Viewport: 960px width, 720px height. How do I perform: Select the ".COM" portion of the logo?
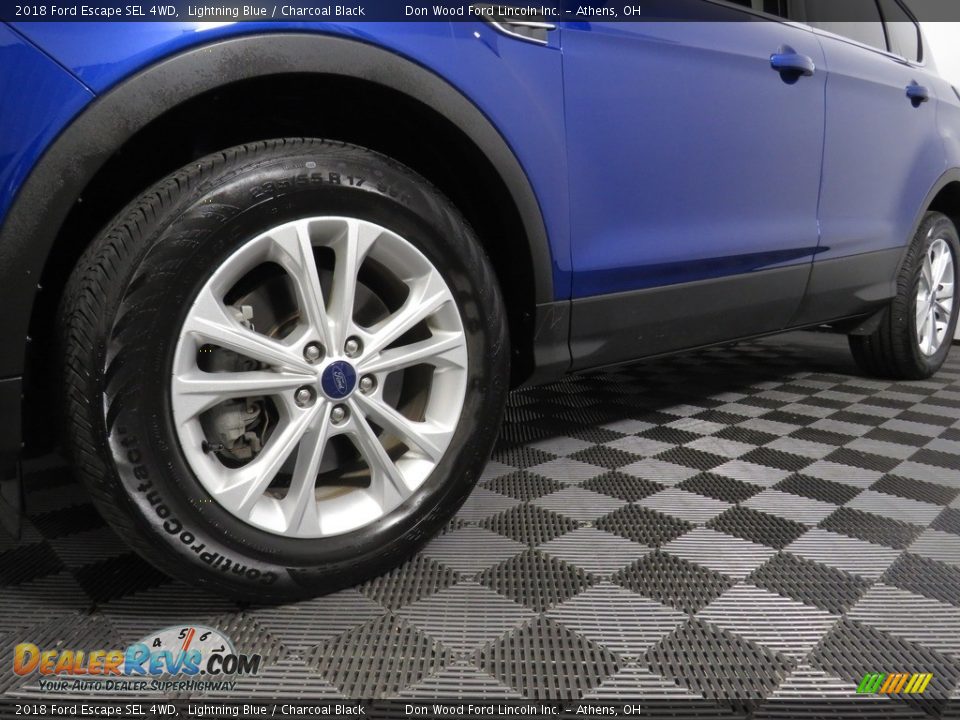click(228, 663)
